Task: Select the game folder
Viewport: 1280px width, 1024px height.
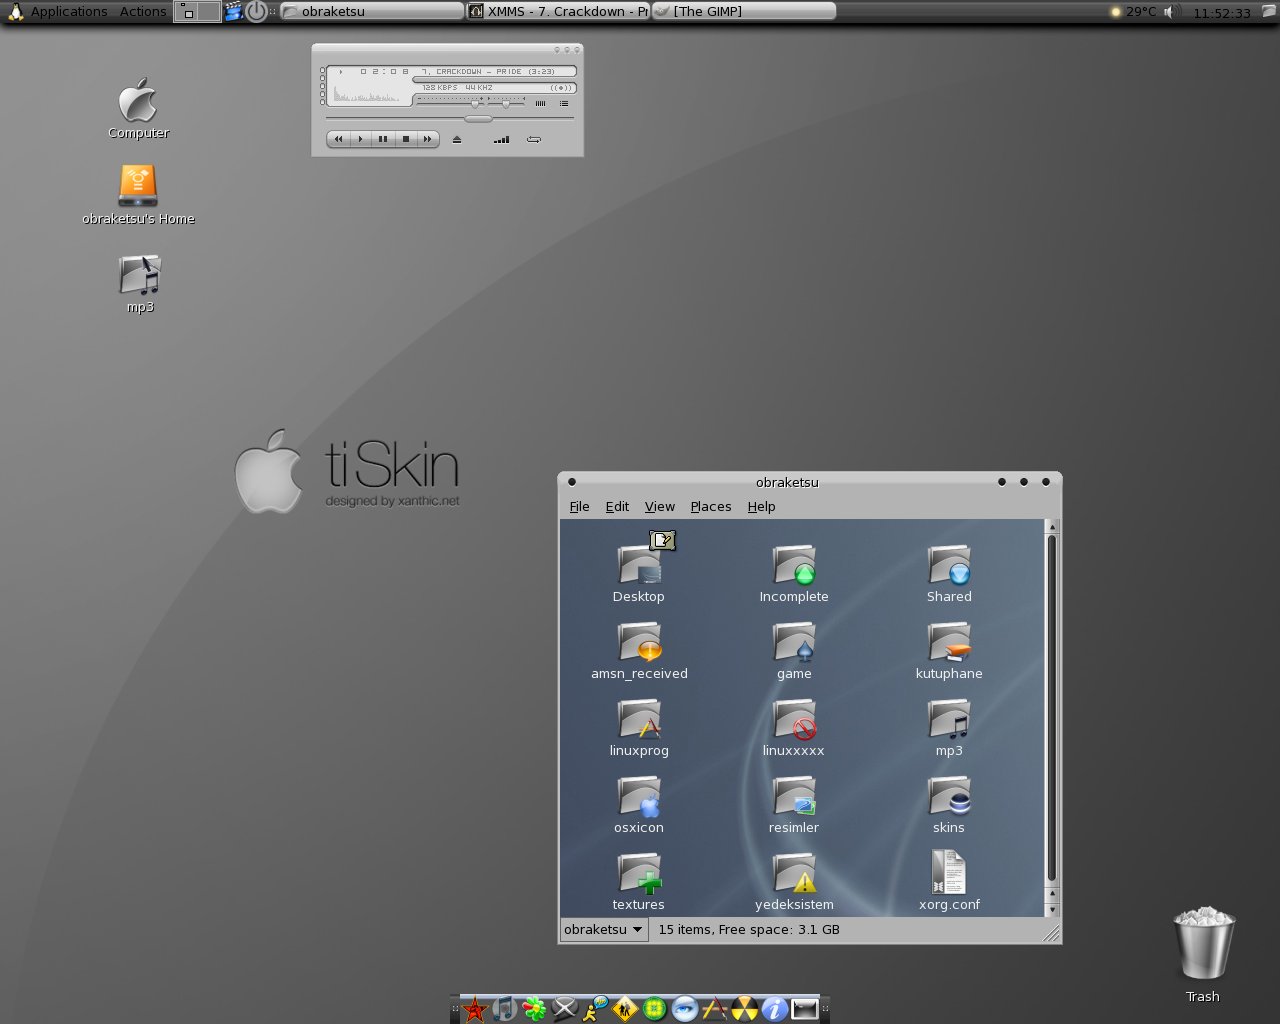Action: 794,651
